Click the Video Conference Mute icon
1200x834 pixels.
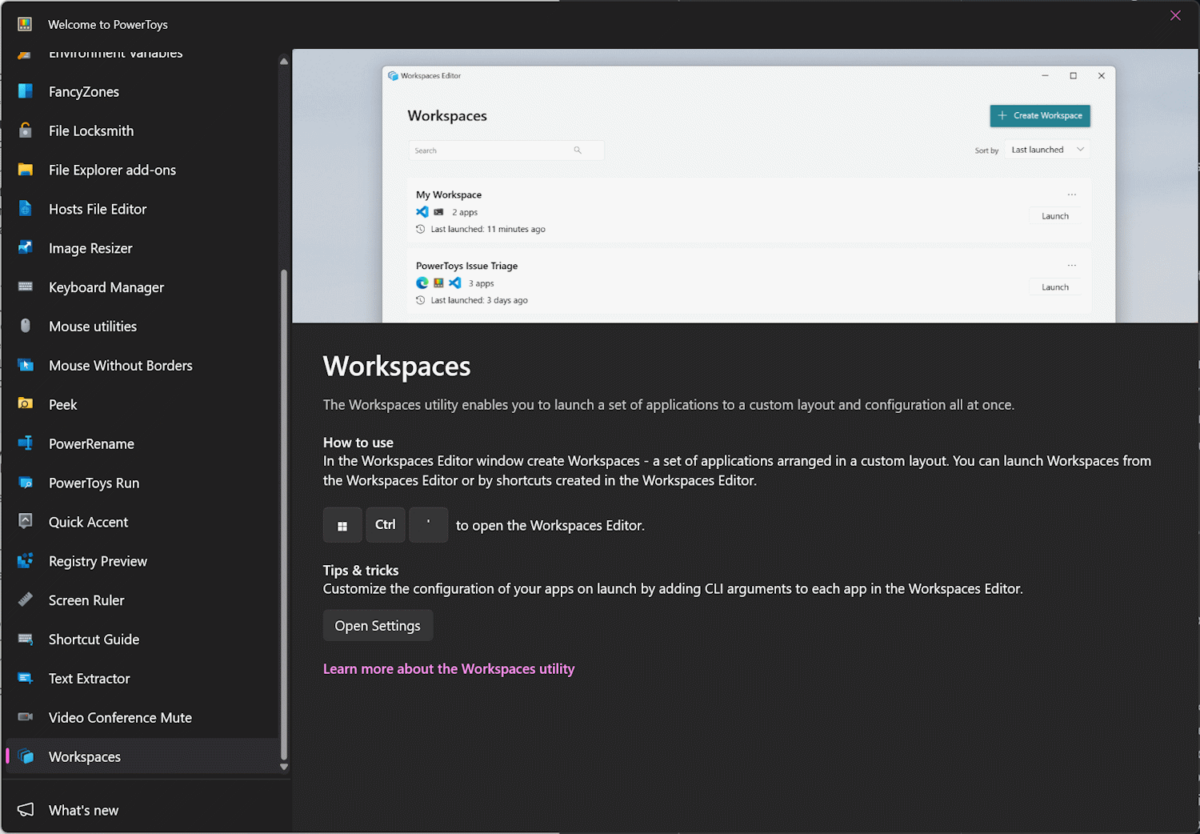tap(26, 717)
